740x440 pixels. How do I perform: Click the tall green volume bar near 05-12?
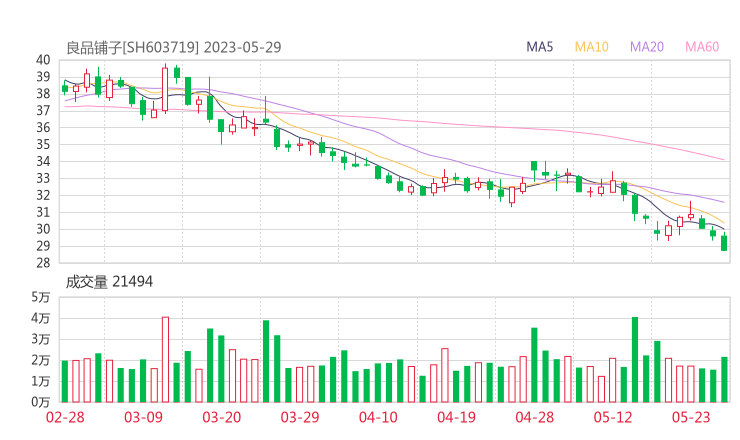click(635, 360)
